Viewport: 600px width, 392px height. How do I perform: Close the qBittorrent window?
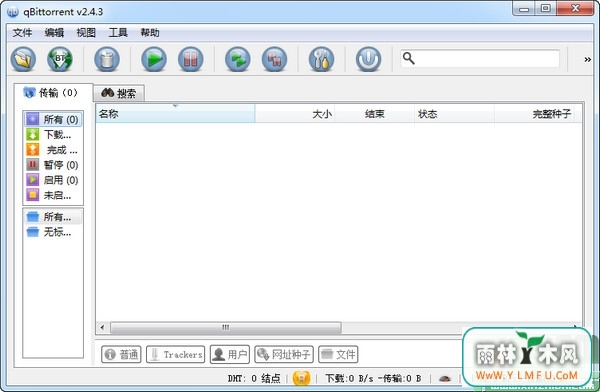pos(575,8)
